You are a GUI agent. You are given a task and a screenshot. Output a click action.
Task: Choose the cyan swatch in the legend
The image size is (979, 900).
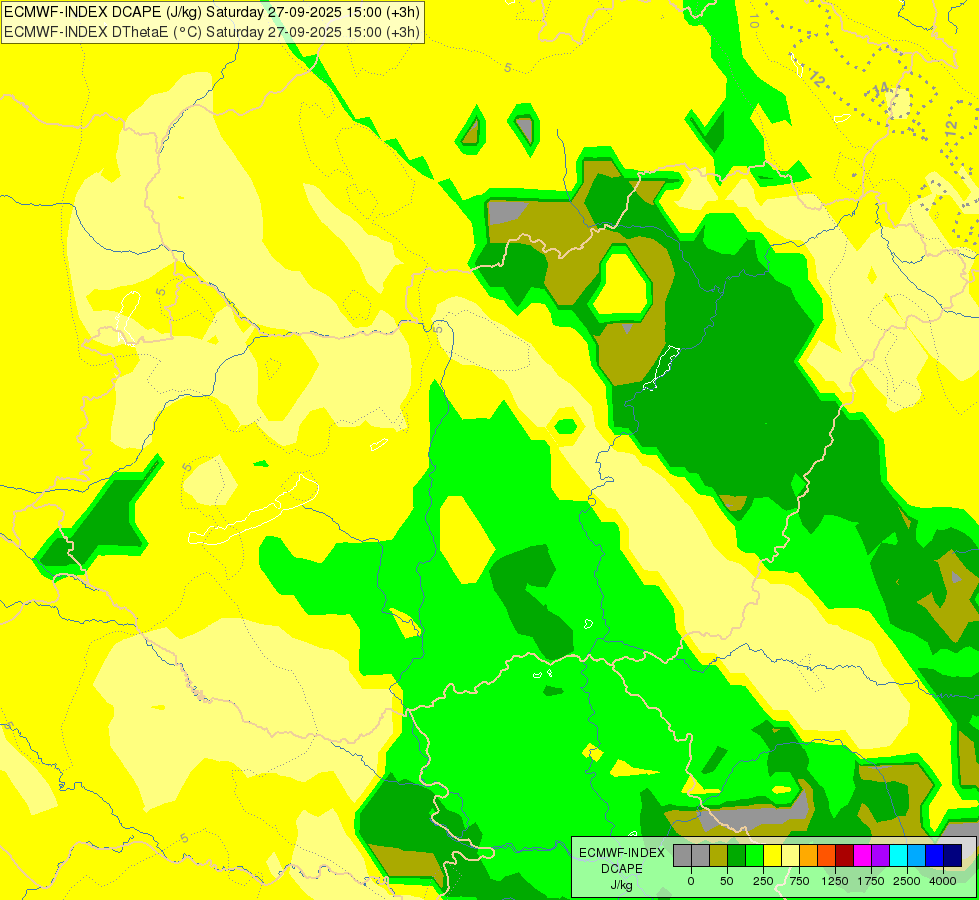point(898,855)
